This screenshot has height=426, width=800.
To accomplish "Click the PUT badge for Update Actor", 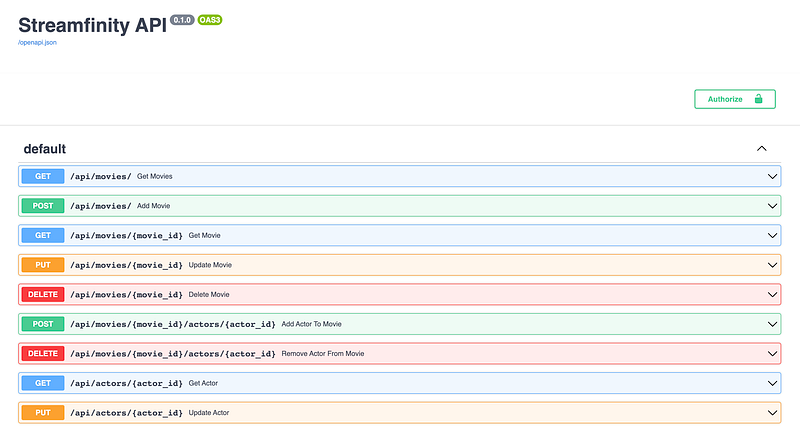I will (x=43, y=413).
